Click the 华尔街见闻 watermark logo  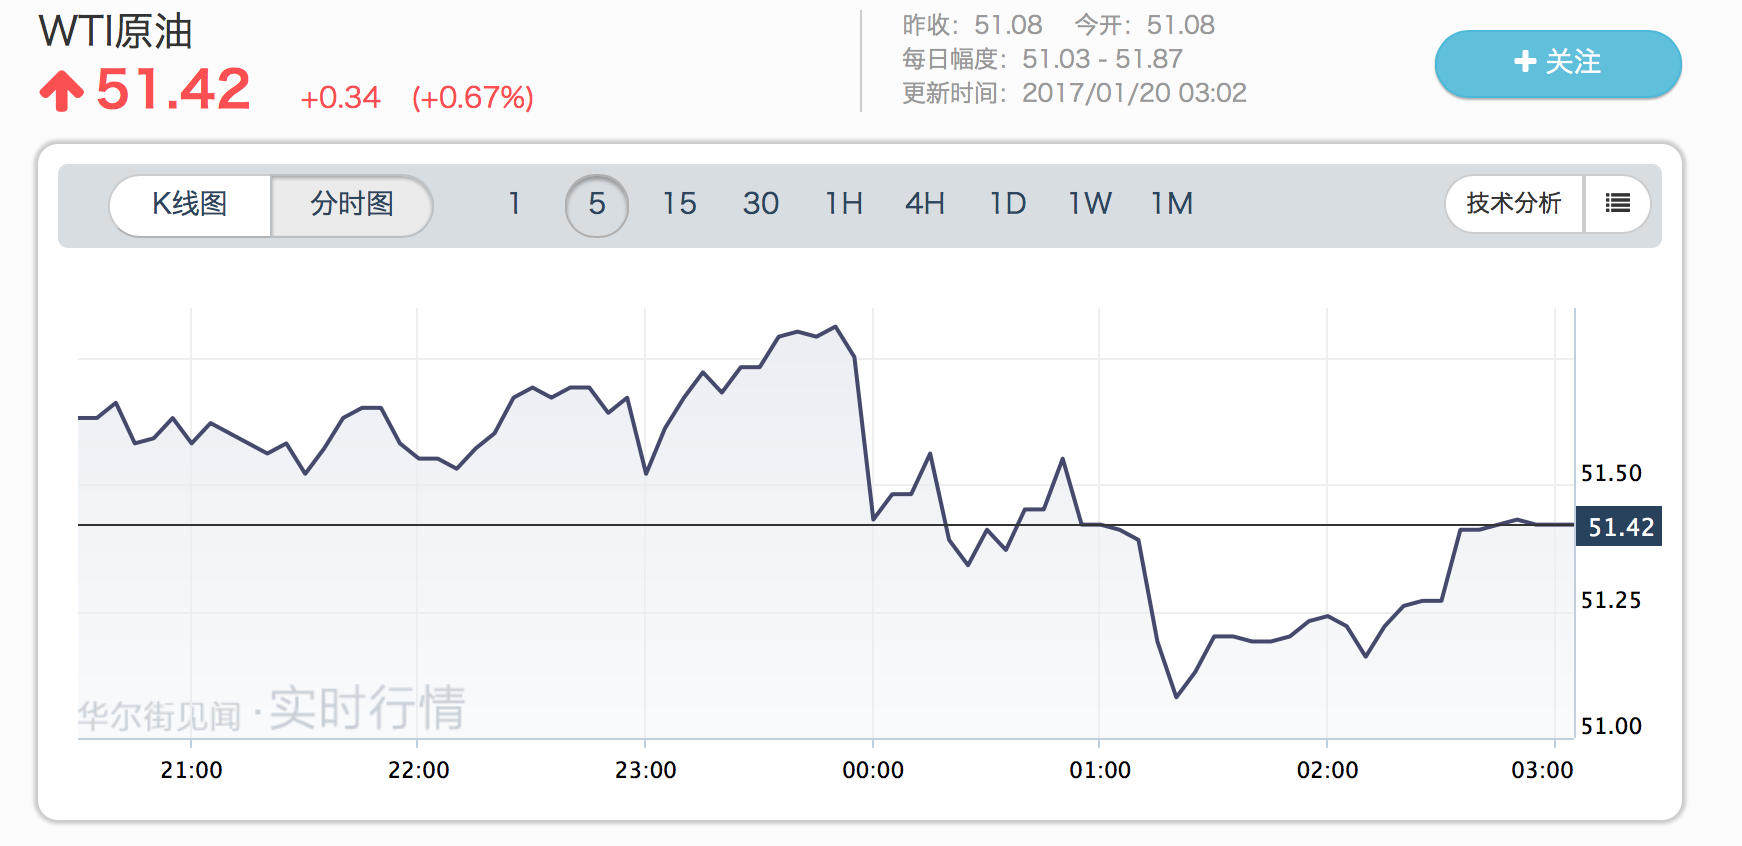pyautogui.click(x=160, y=714)
